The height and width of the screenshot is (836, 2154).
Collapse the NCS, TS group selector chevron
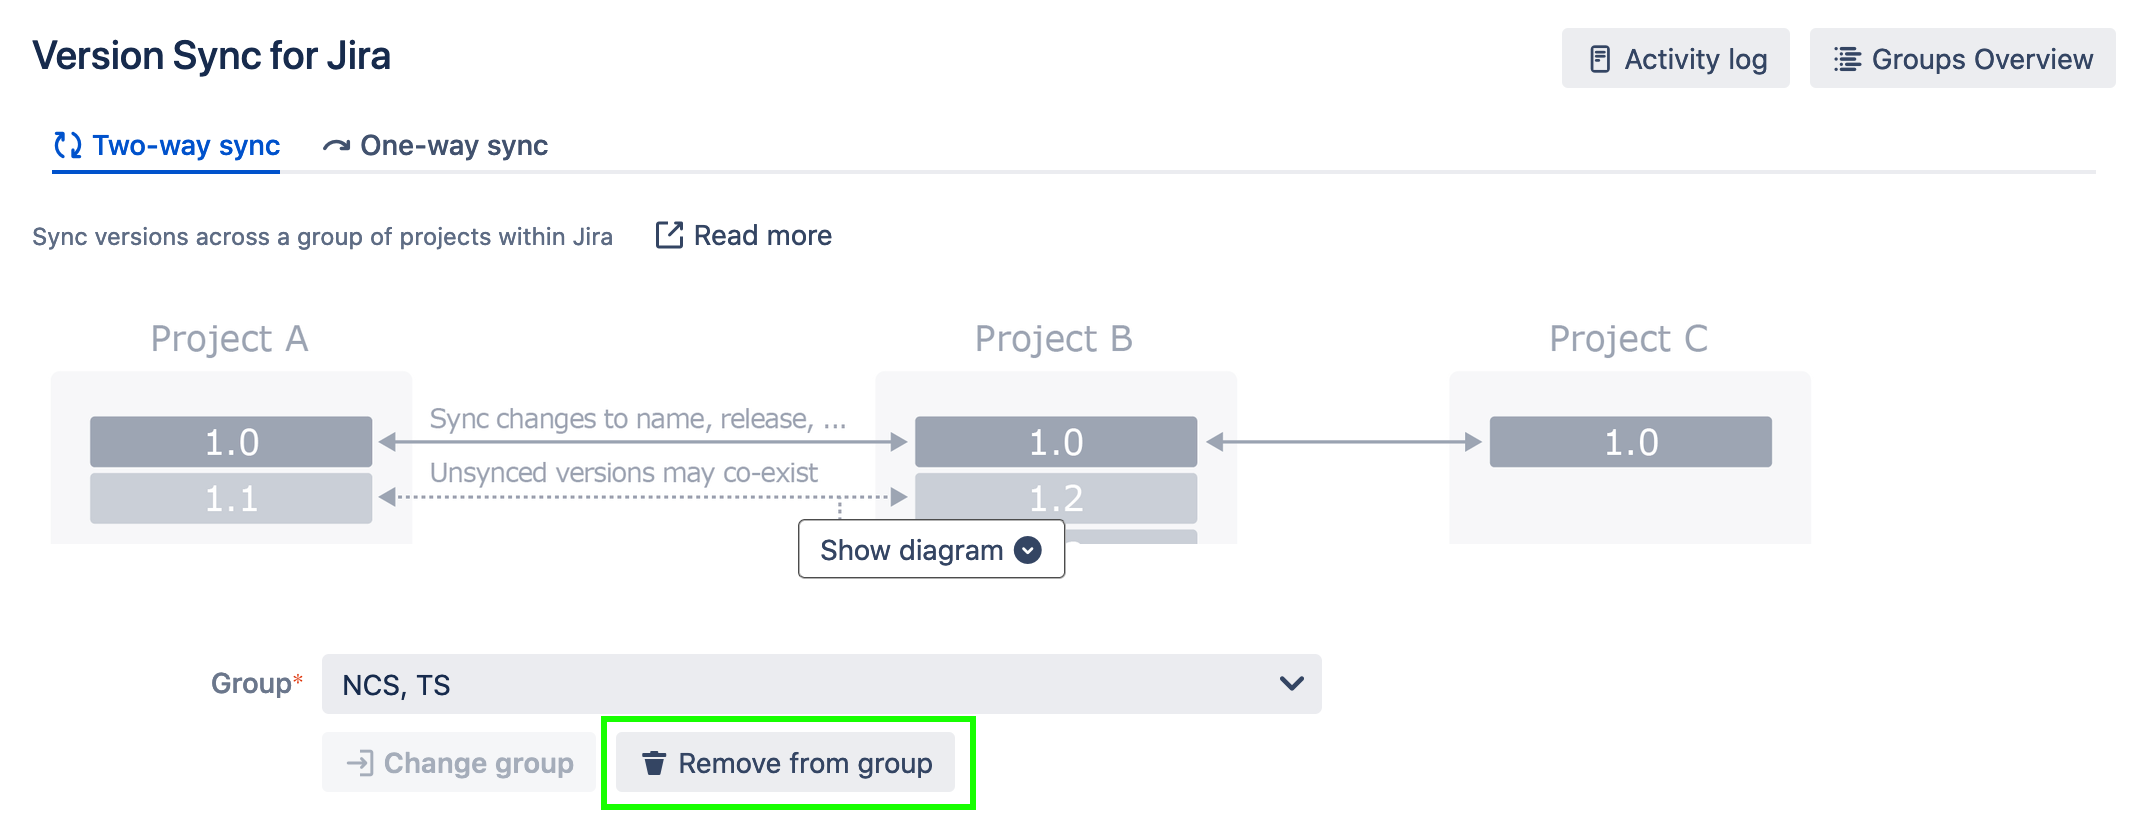tap(1292, 683)
